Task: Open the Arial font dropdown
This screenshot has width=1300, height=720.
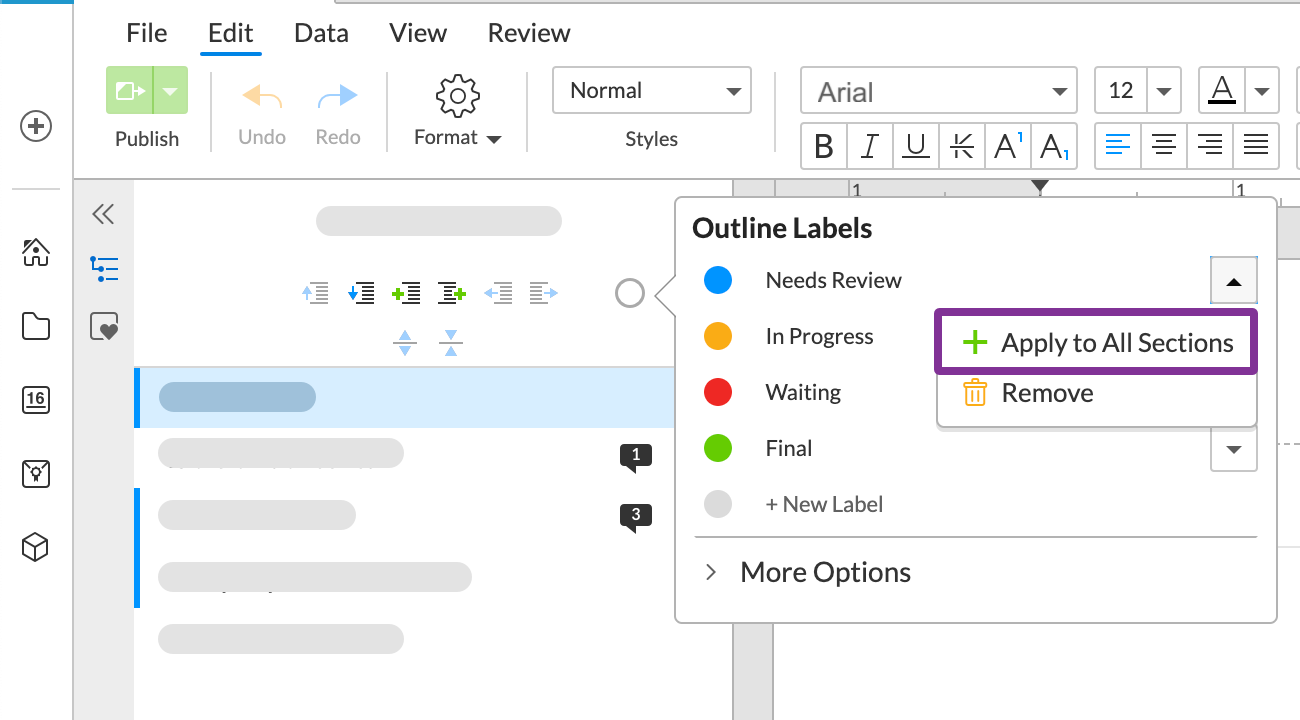Action: [938, 92]
